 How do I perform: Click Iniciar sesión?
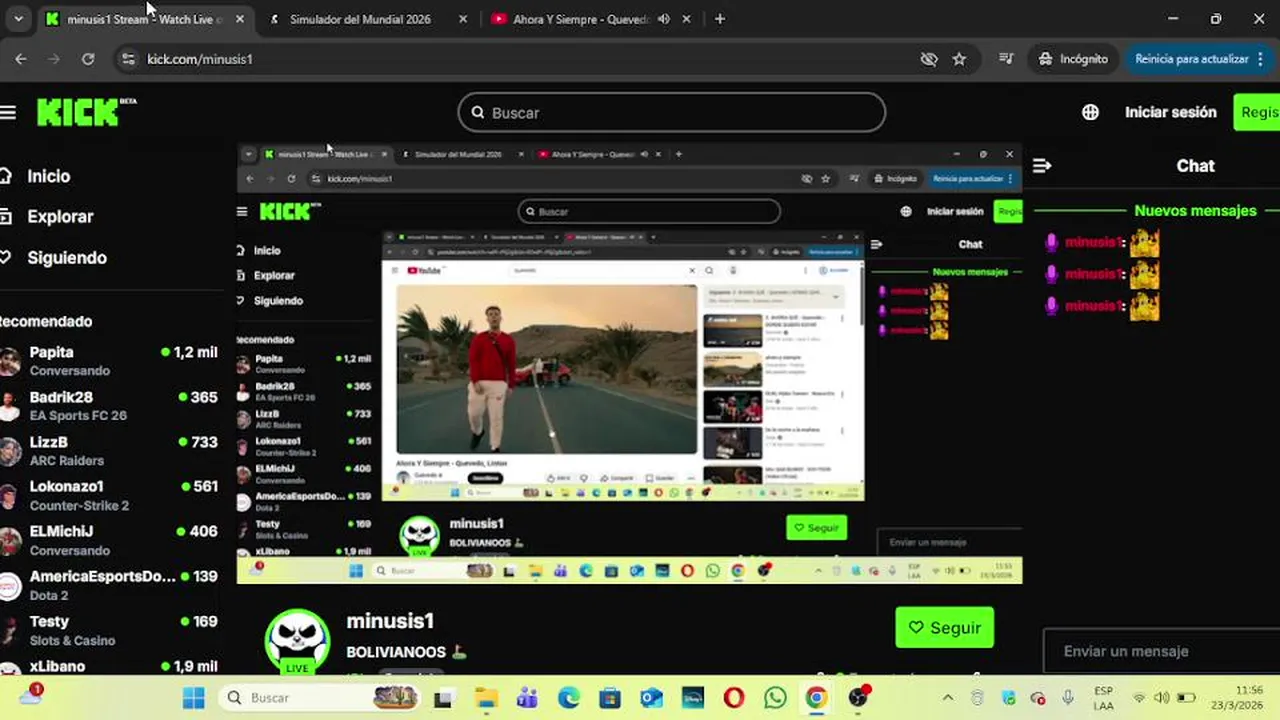click(1170, 112)
